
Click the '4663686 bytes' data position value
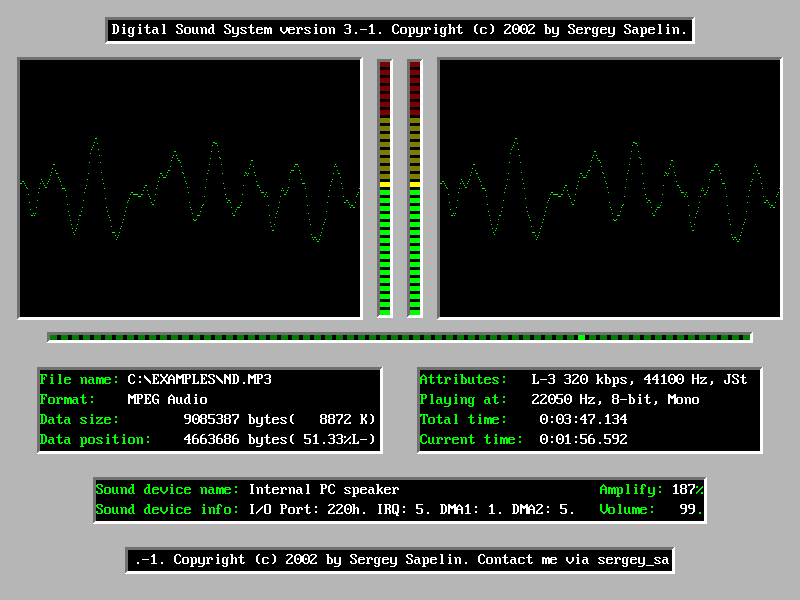pos(239,439)
